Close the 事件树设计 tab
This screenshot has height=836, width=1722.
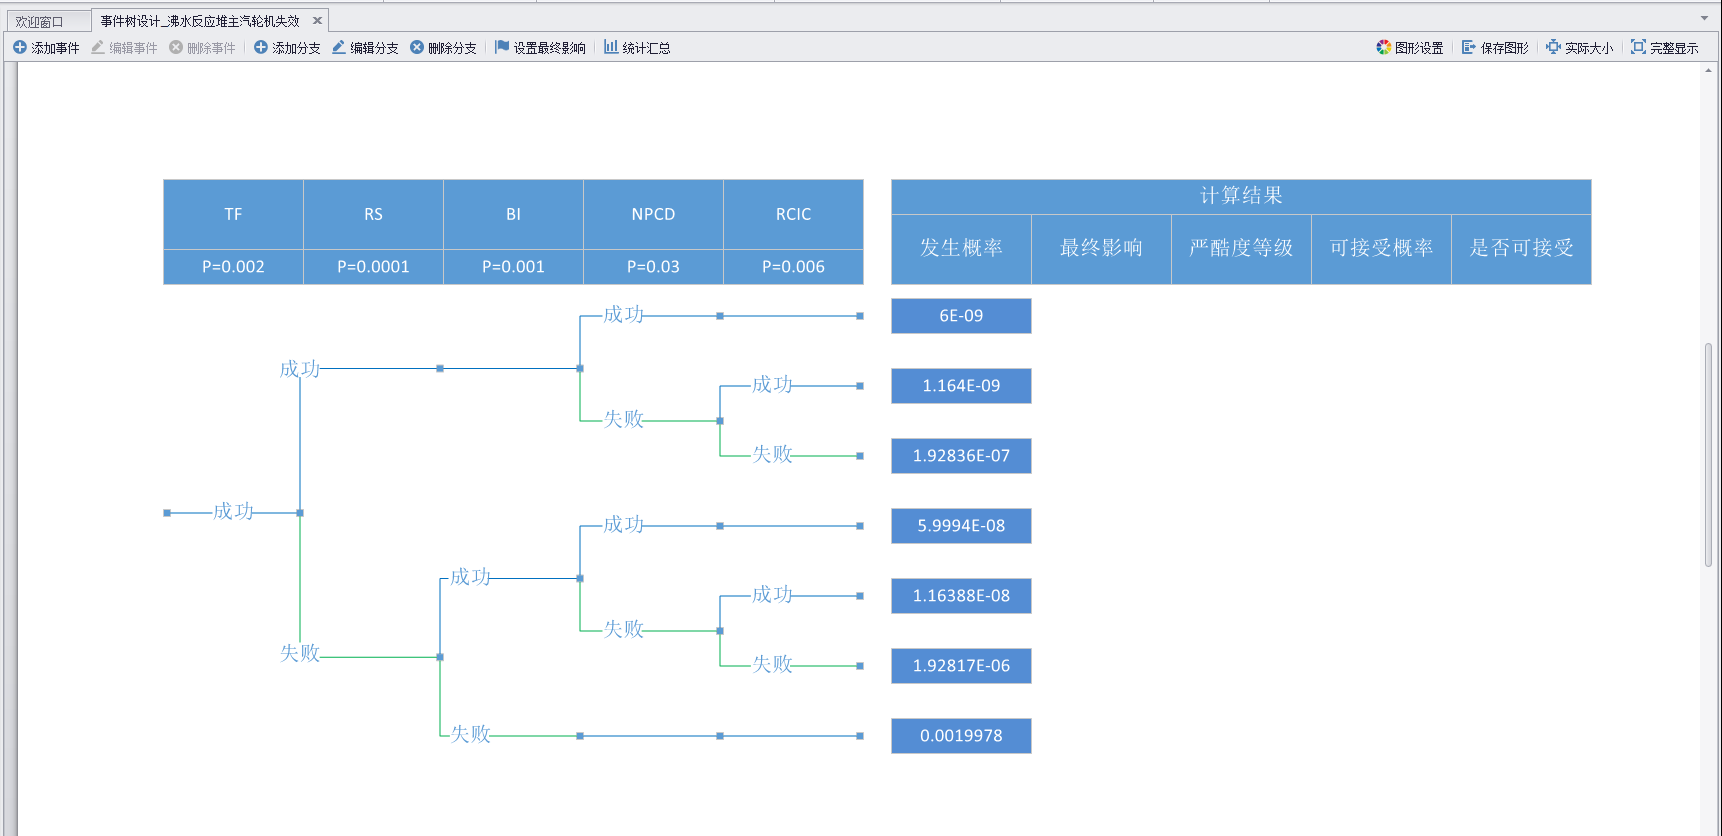tap(317, 20)
